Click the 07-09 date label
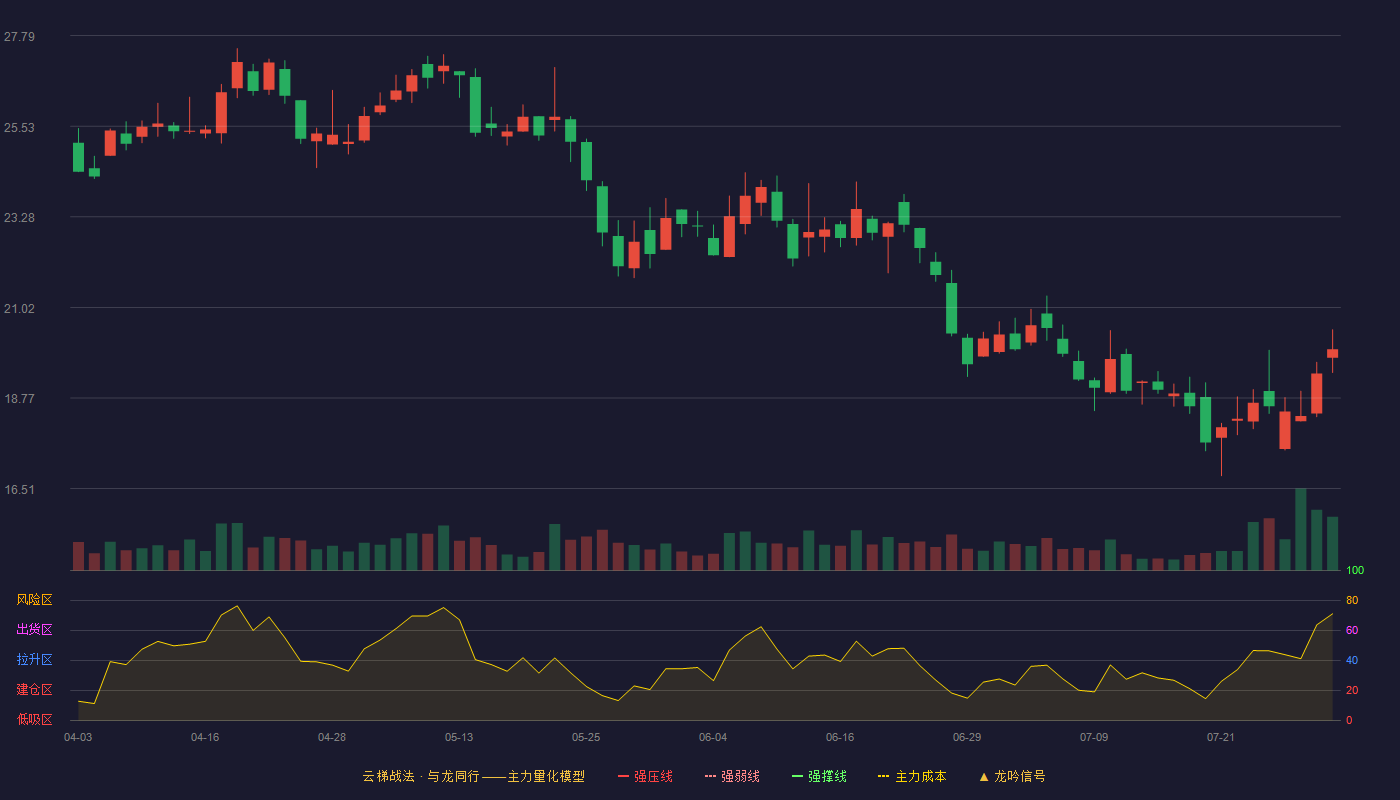This screenshot has height=800, width=1400. point(1094,737)
